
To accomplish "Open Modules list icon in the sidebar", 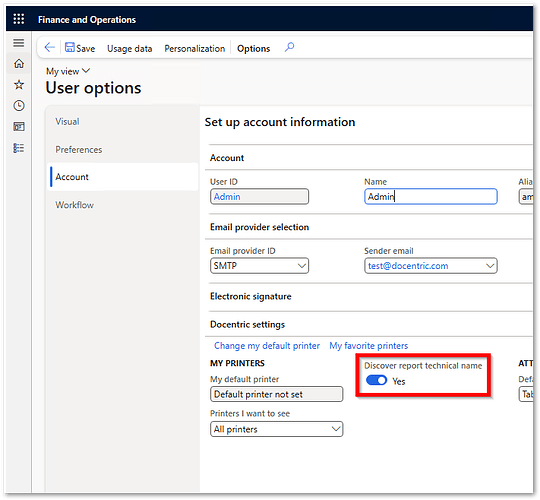I will [19, 148].
